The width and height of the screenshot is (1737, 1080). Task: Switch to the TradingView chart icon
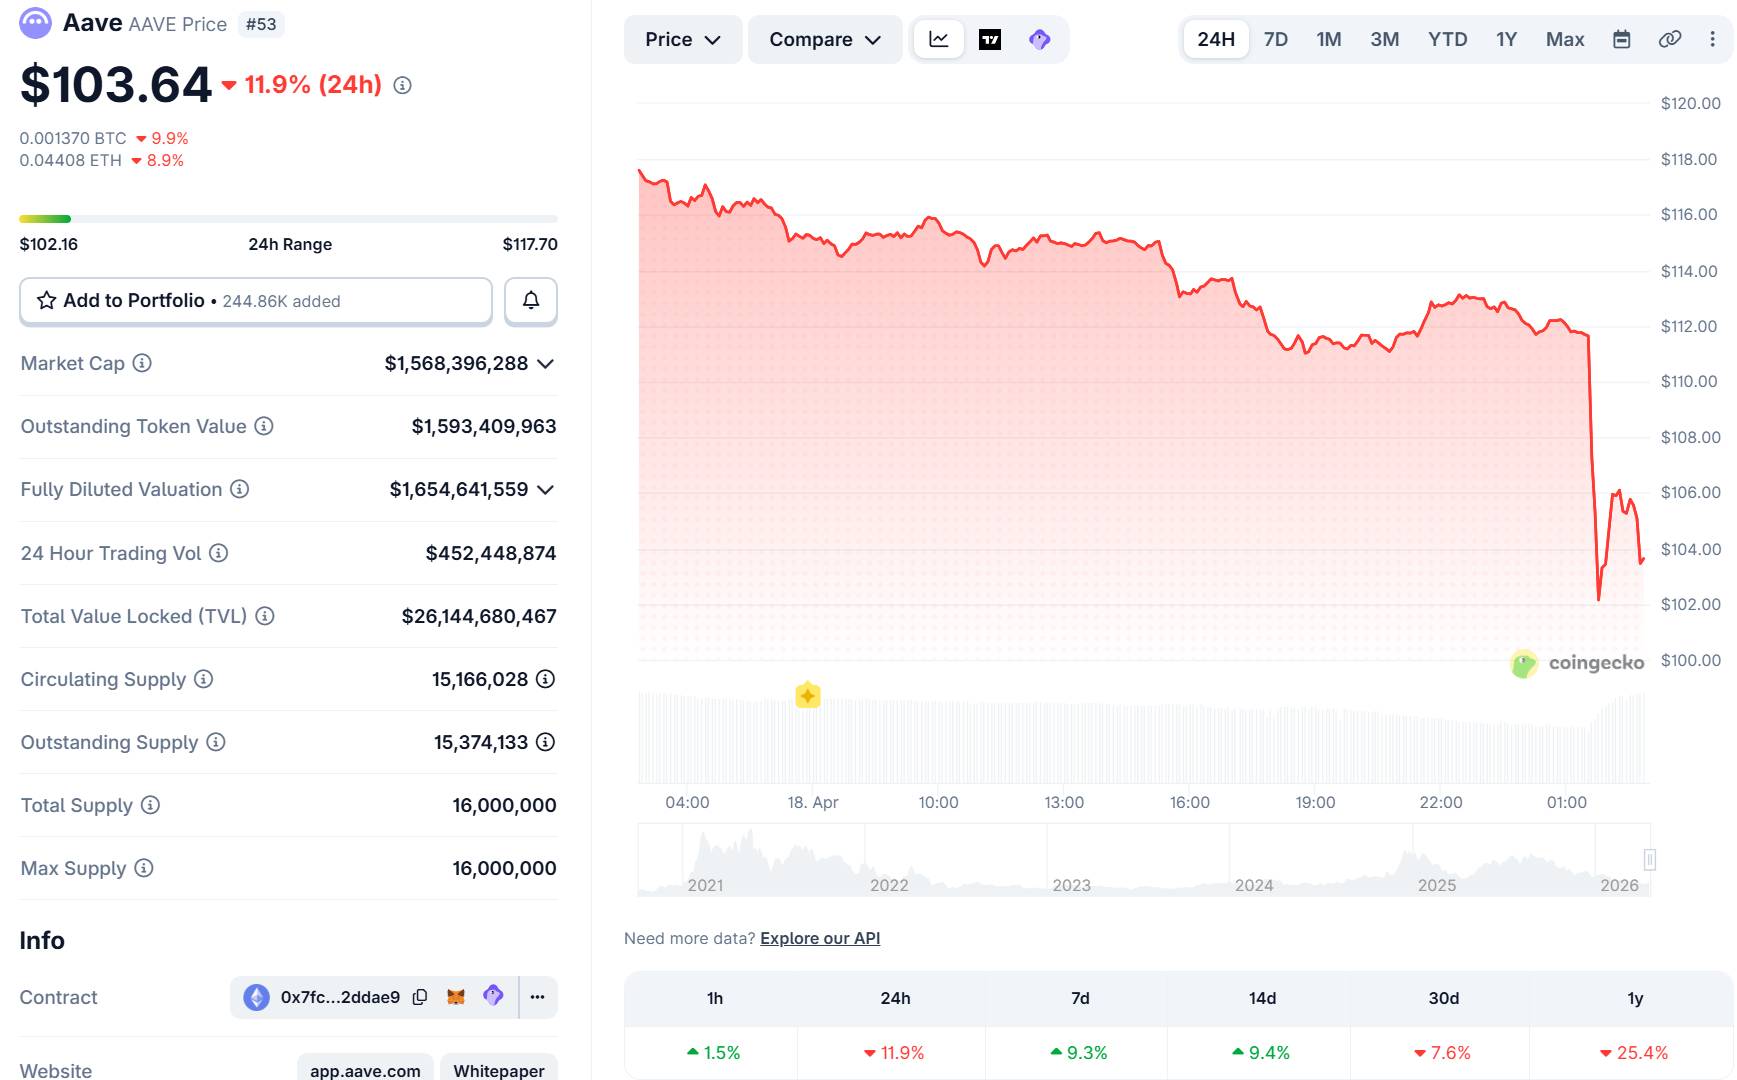[989, 39]
